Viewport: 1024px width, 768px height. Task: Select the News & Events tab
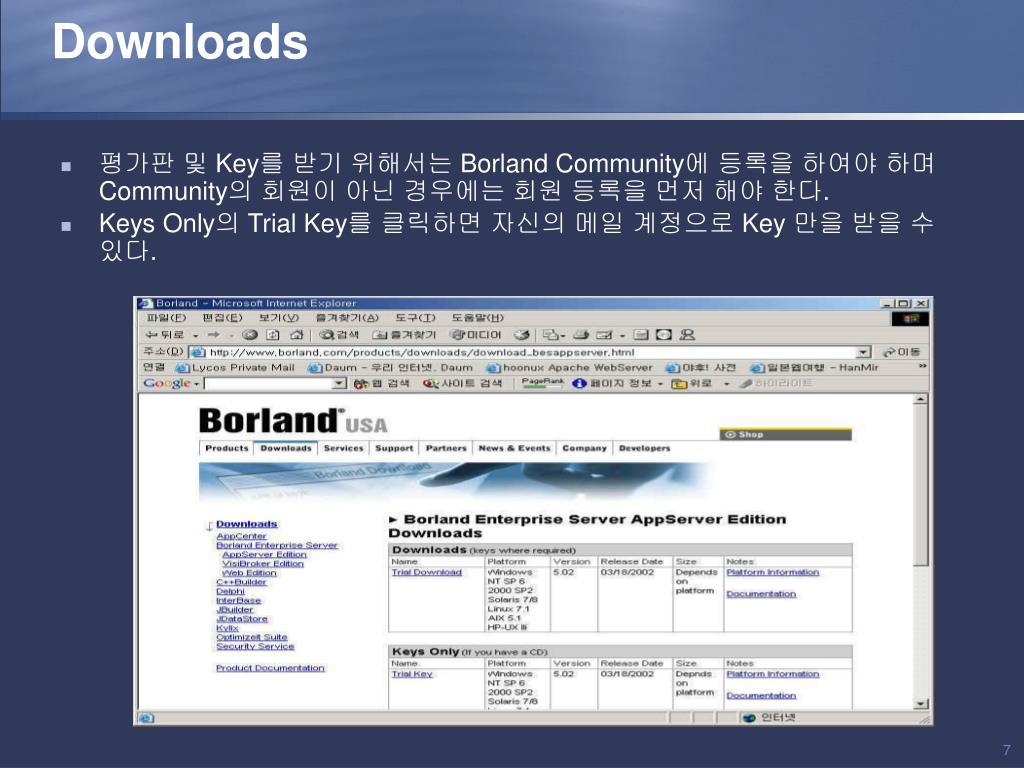515,448
